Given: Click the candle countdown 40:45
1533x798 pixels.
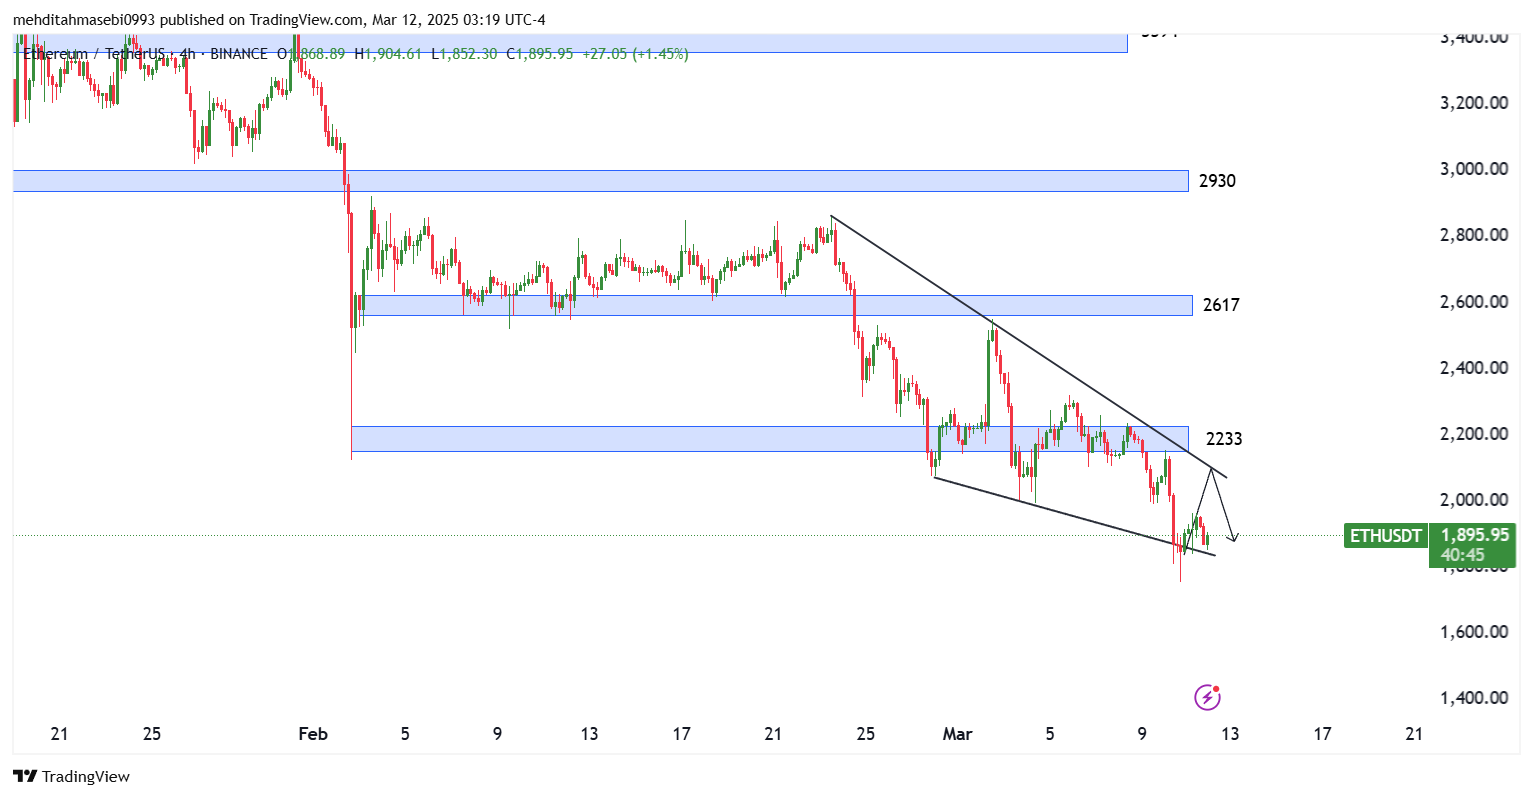Looking at the screenshot, I should [1463, 555].
